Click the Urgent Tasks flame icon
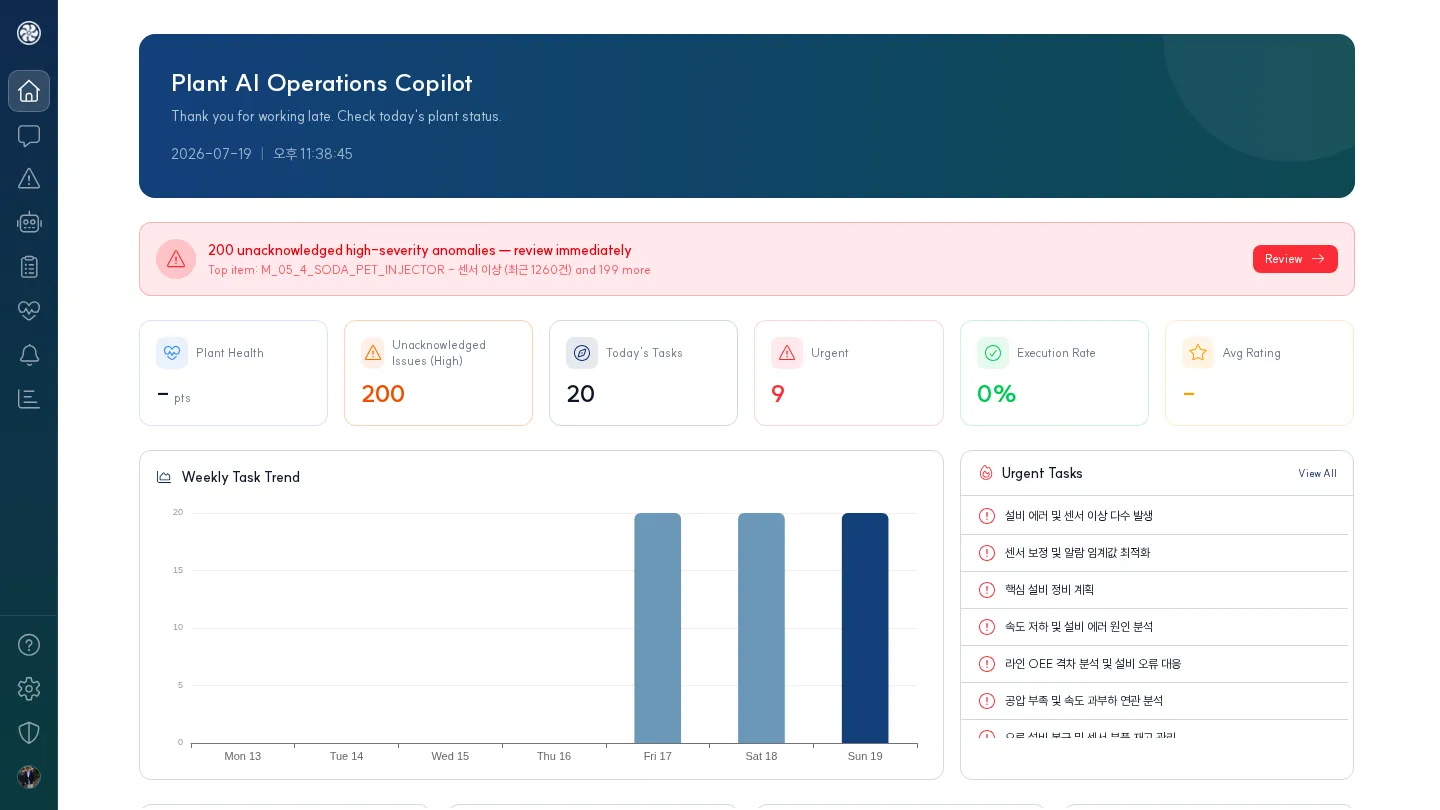Viewport: 1440px width, 810px height. tap(986, 474)
